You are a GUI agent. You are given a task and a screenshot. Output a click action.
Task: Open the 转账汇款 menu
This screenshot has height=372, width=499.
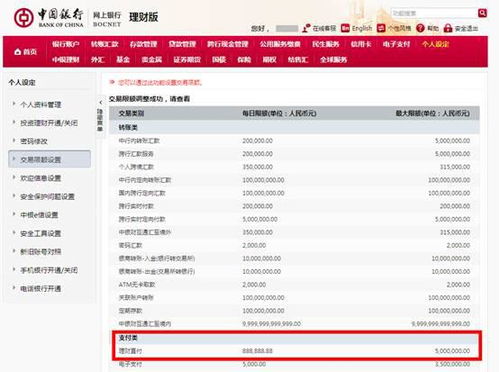[105, 44]
